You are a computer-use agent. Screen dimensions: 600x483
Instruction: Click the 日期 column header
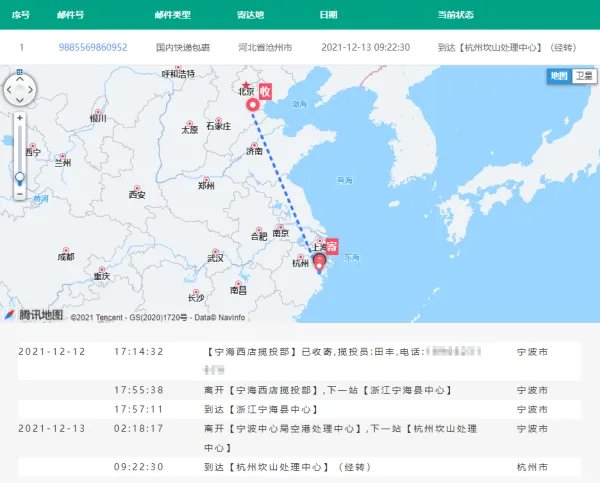pyautogui.click(x=328, y=15)
